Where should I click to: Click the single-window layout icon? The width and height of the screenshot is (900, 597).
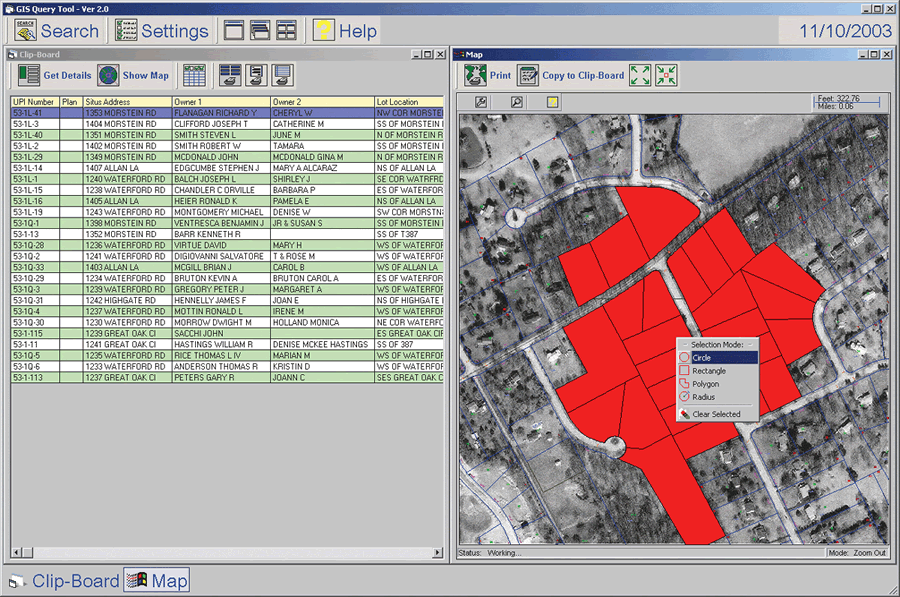[234, 30]
